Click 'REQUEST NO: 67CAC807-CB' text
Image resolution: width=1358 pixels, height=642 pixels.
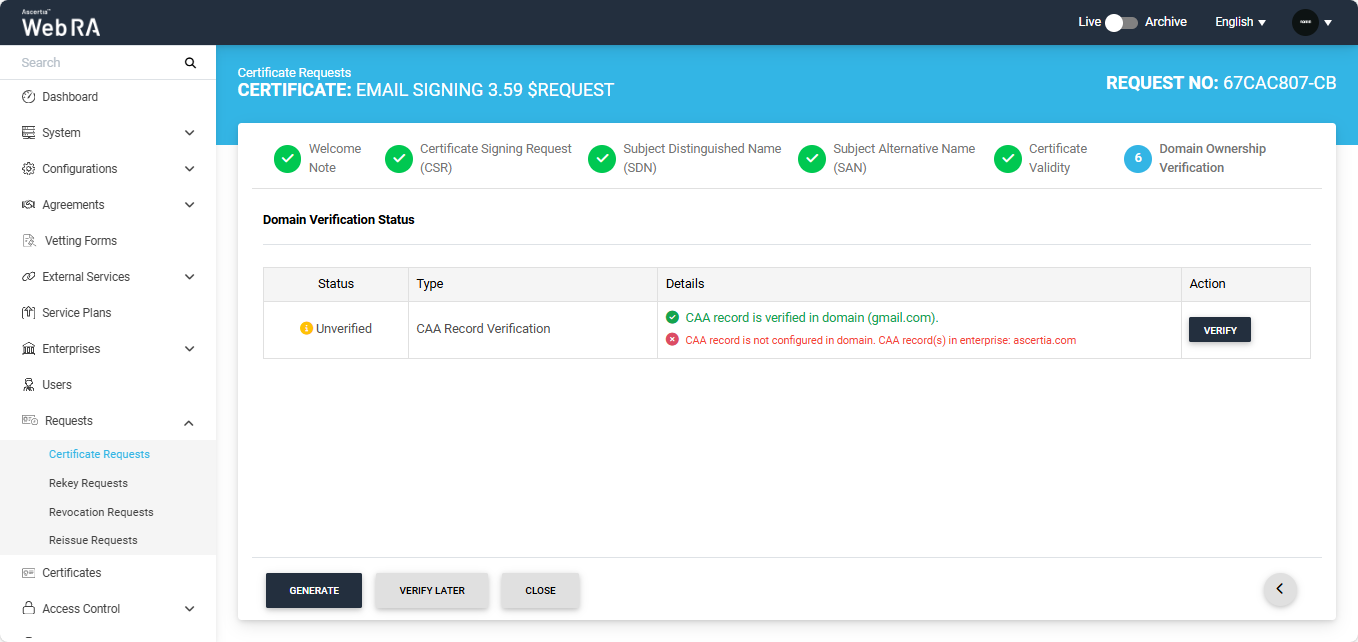coord(1221,83)
